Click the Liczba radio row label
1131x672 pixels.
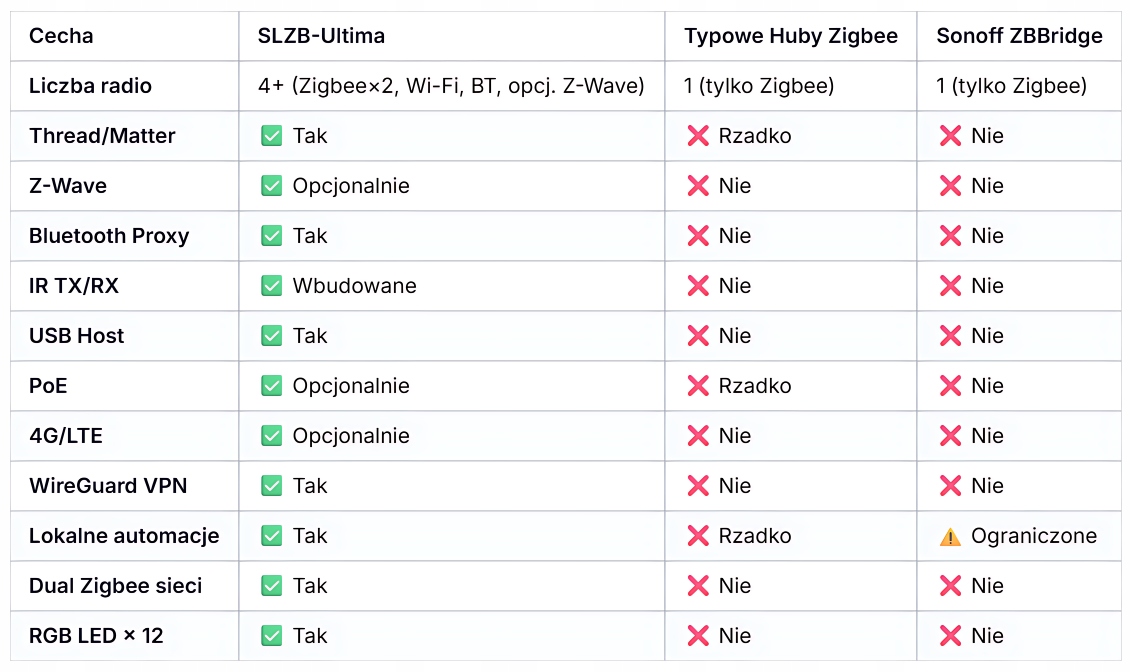coord(90,86)
